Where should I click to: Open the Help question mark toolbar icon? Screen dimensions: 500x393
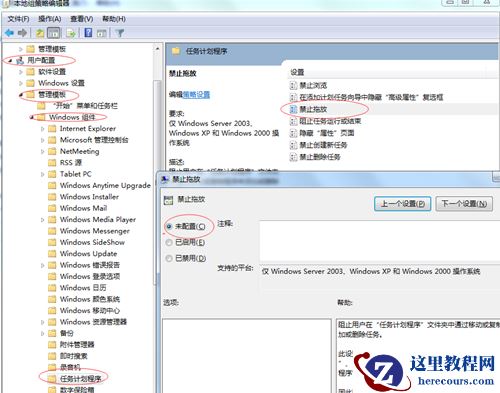(x=88, y=33)
